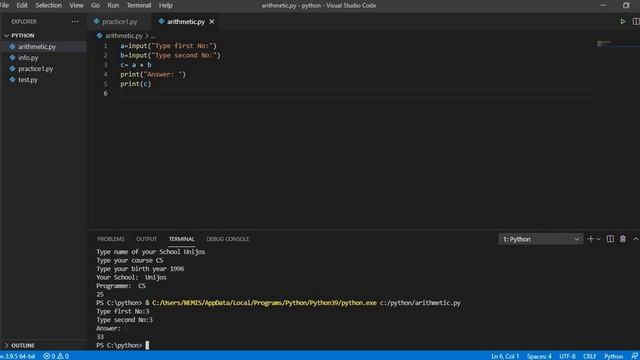Switch to the practice1.py editor tab
The height and width of the screenshot is (360, 640).
[x=120, y=22]
